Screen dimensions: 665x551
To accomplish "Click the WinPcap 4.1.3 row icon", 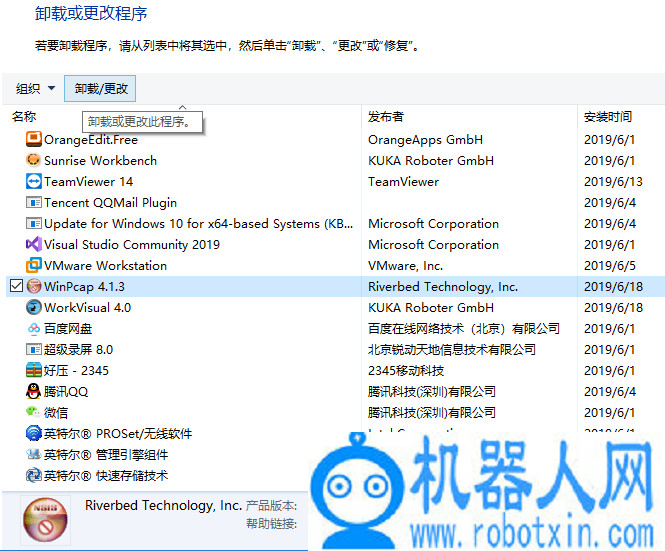I will [x=34, y=286].
